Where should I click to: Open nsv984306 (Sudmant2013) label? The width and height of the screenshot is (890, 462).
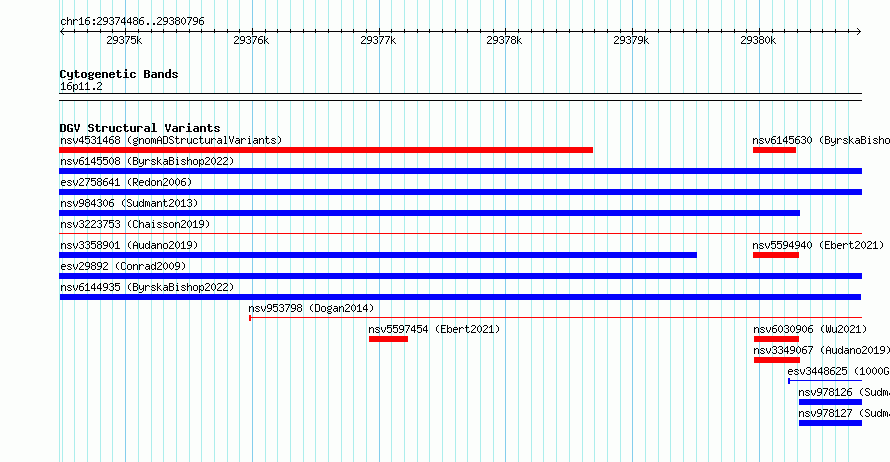click(x=129, y=203)
